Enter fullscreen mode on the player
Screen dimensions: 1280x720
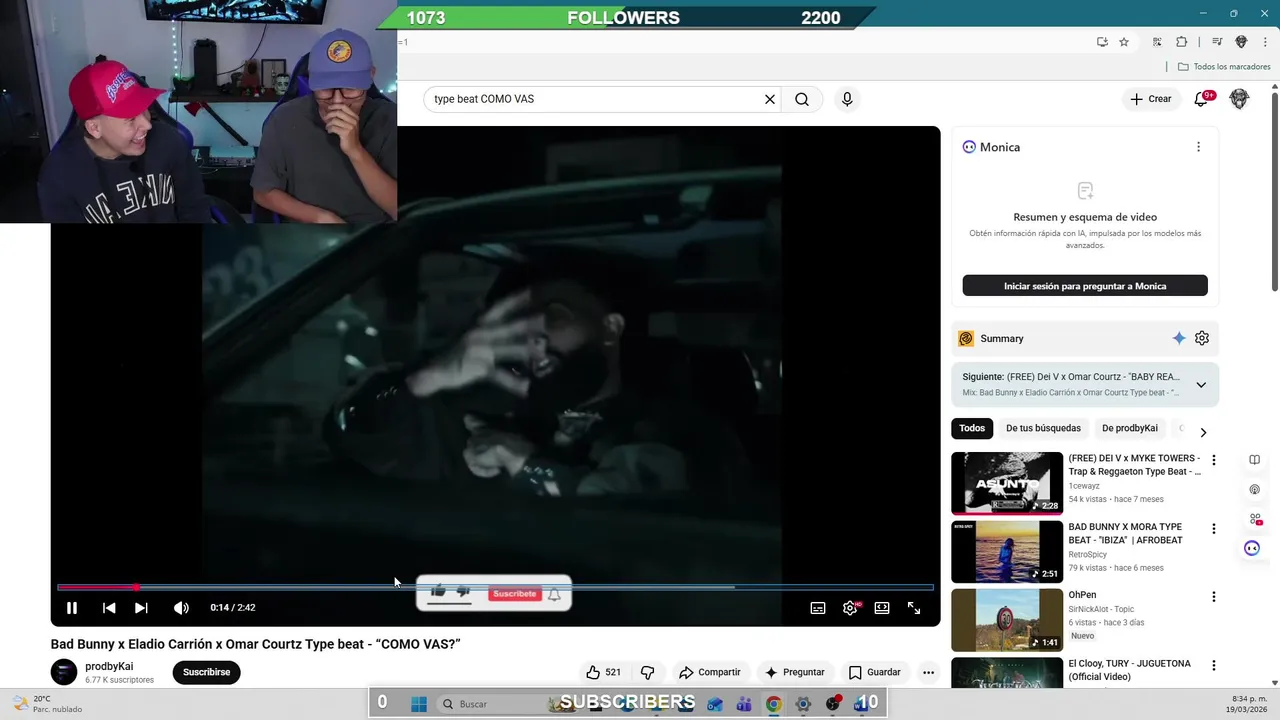[914, 608]
